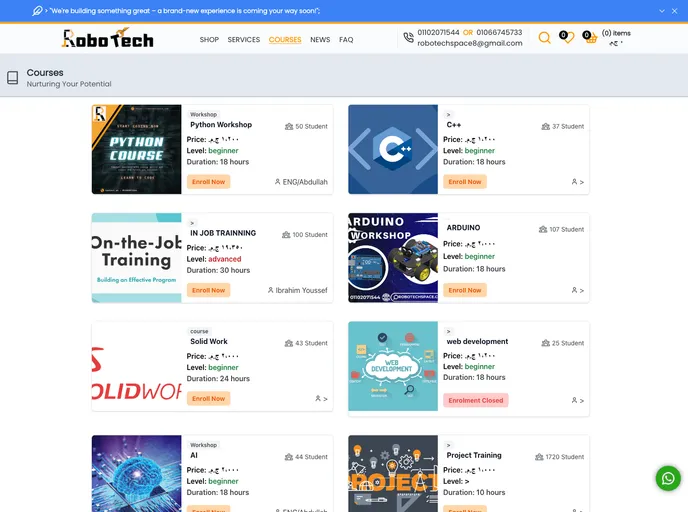Open the C++ course thumbnail
Viewport: 688px width, 512px height.
[393, 149]
